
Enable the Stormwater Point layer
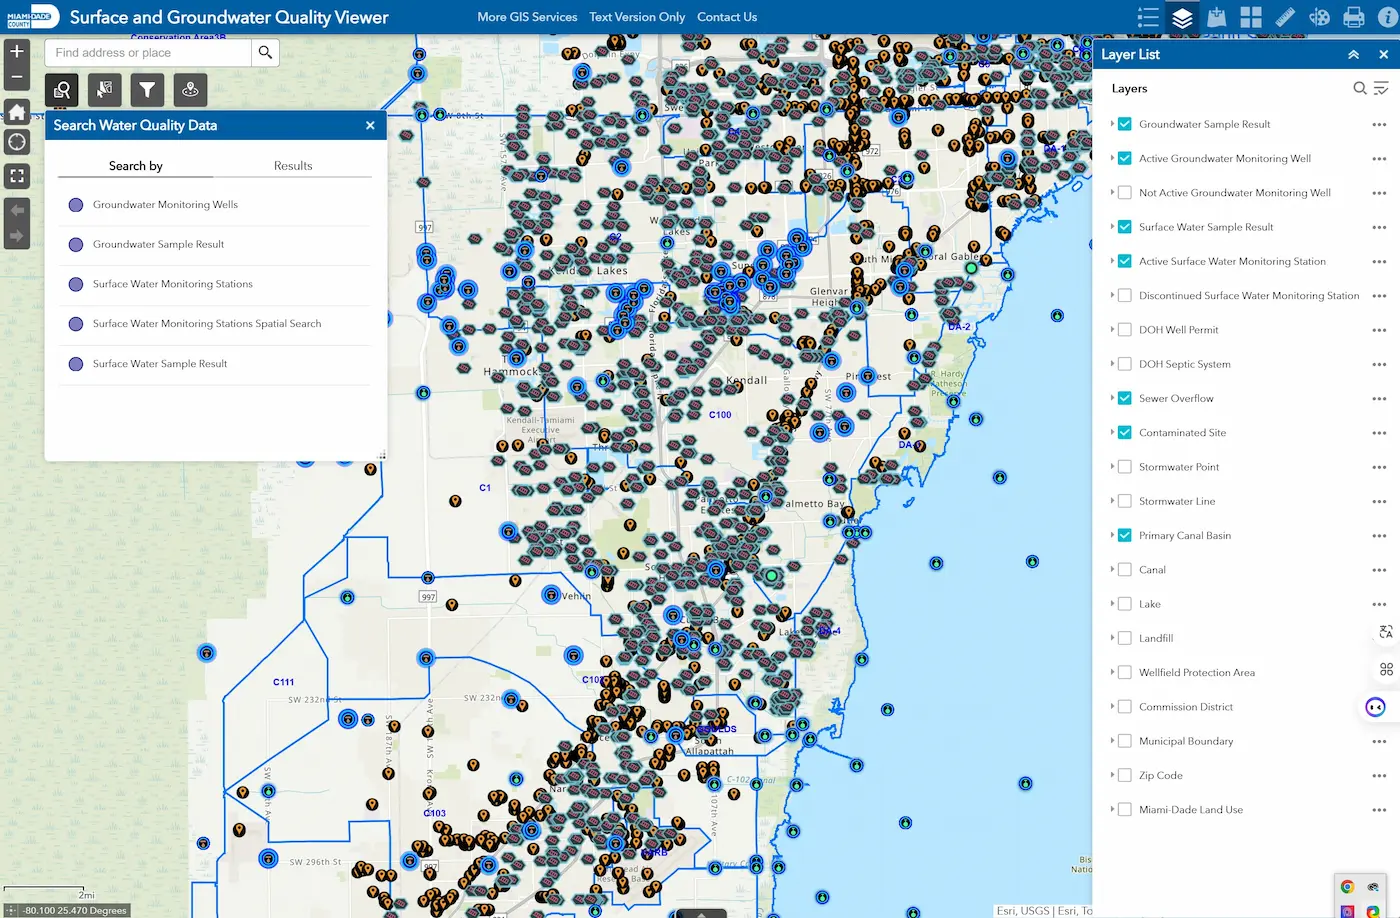(x=1124, y=467)
